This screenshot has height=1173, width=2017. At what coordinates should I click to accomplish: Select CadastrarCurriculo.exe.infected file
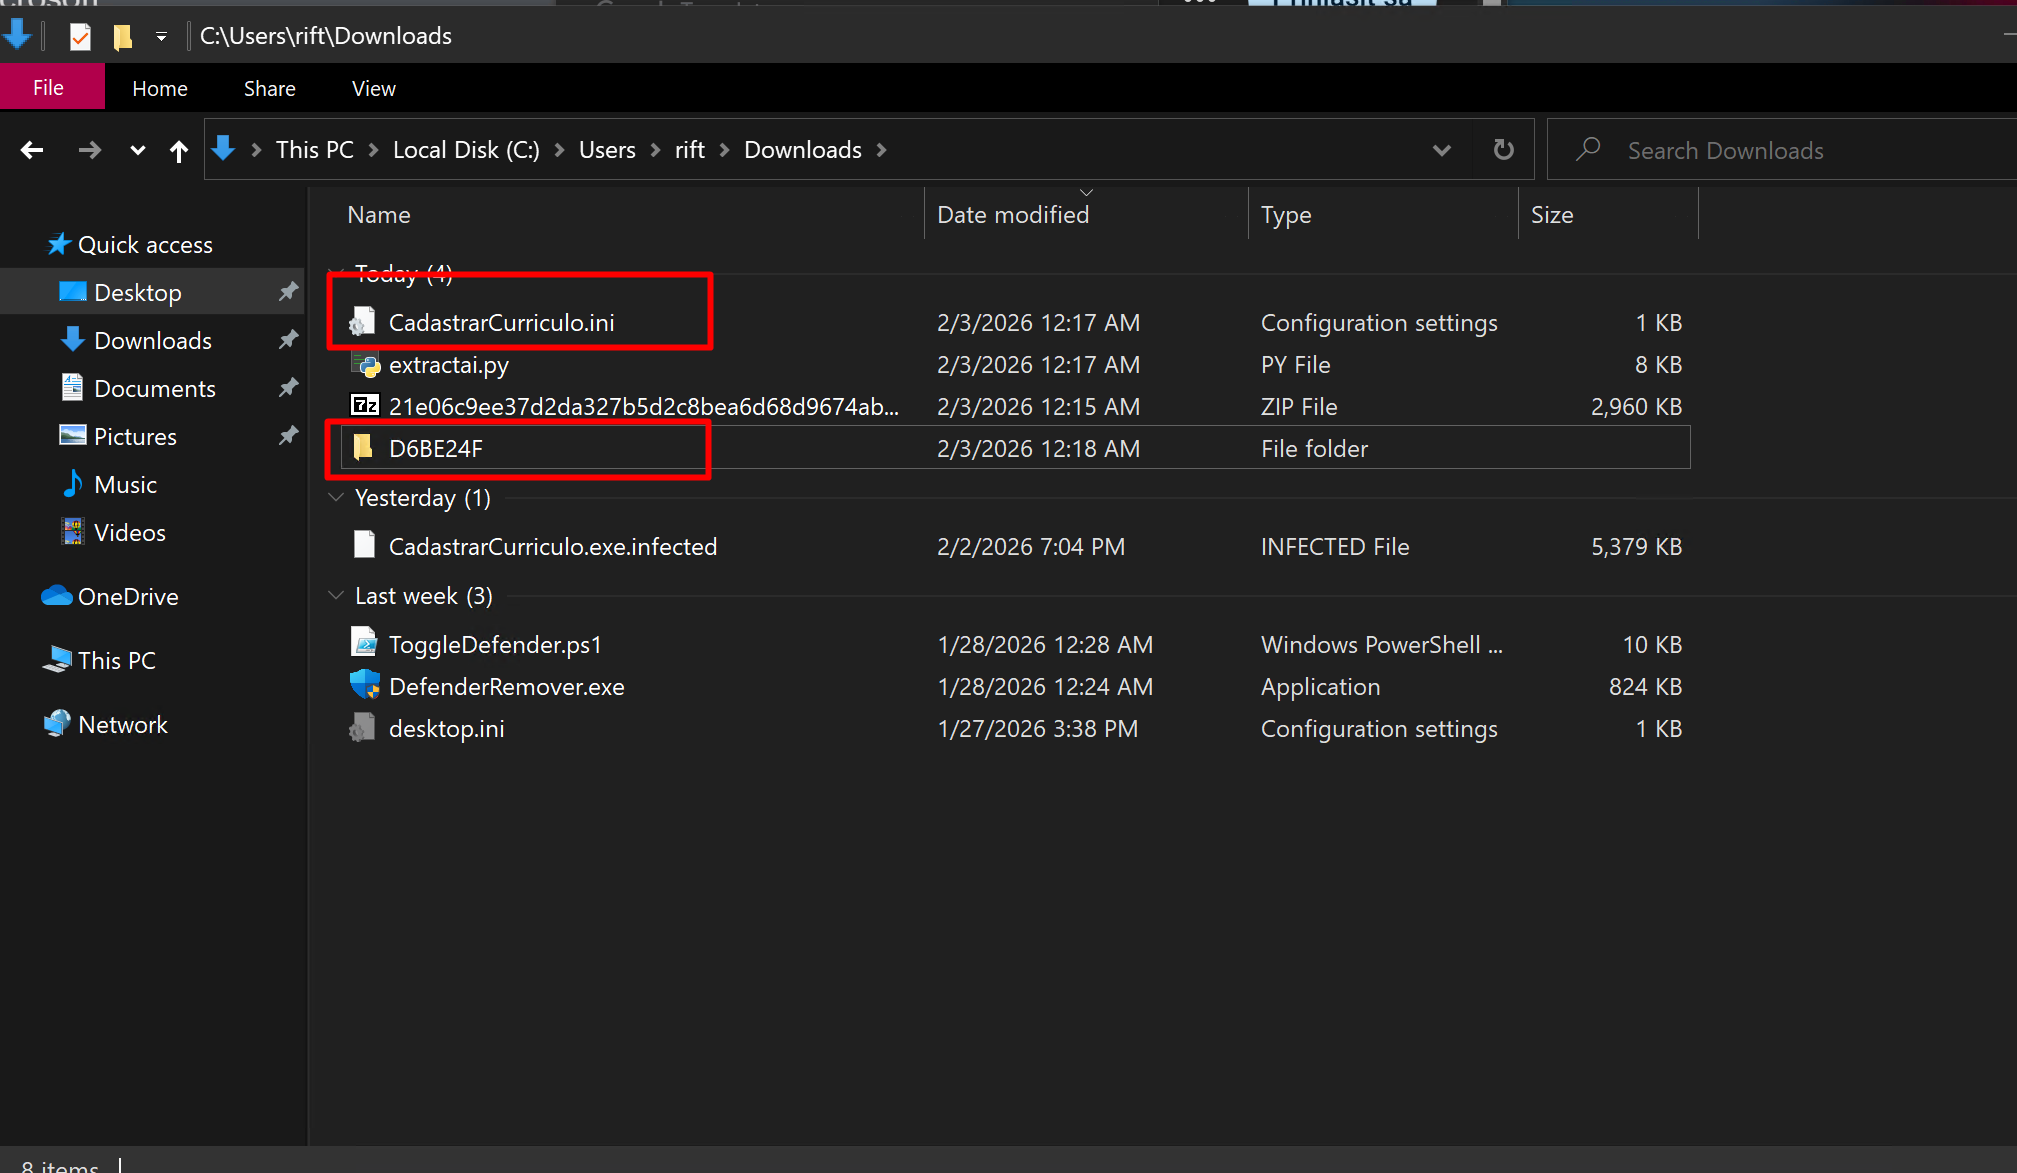click(1015, 547)
